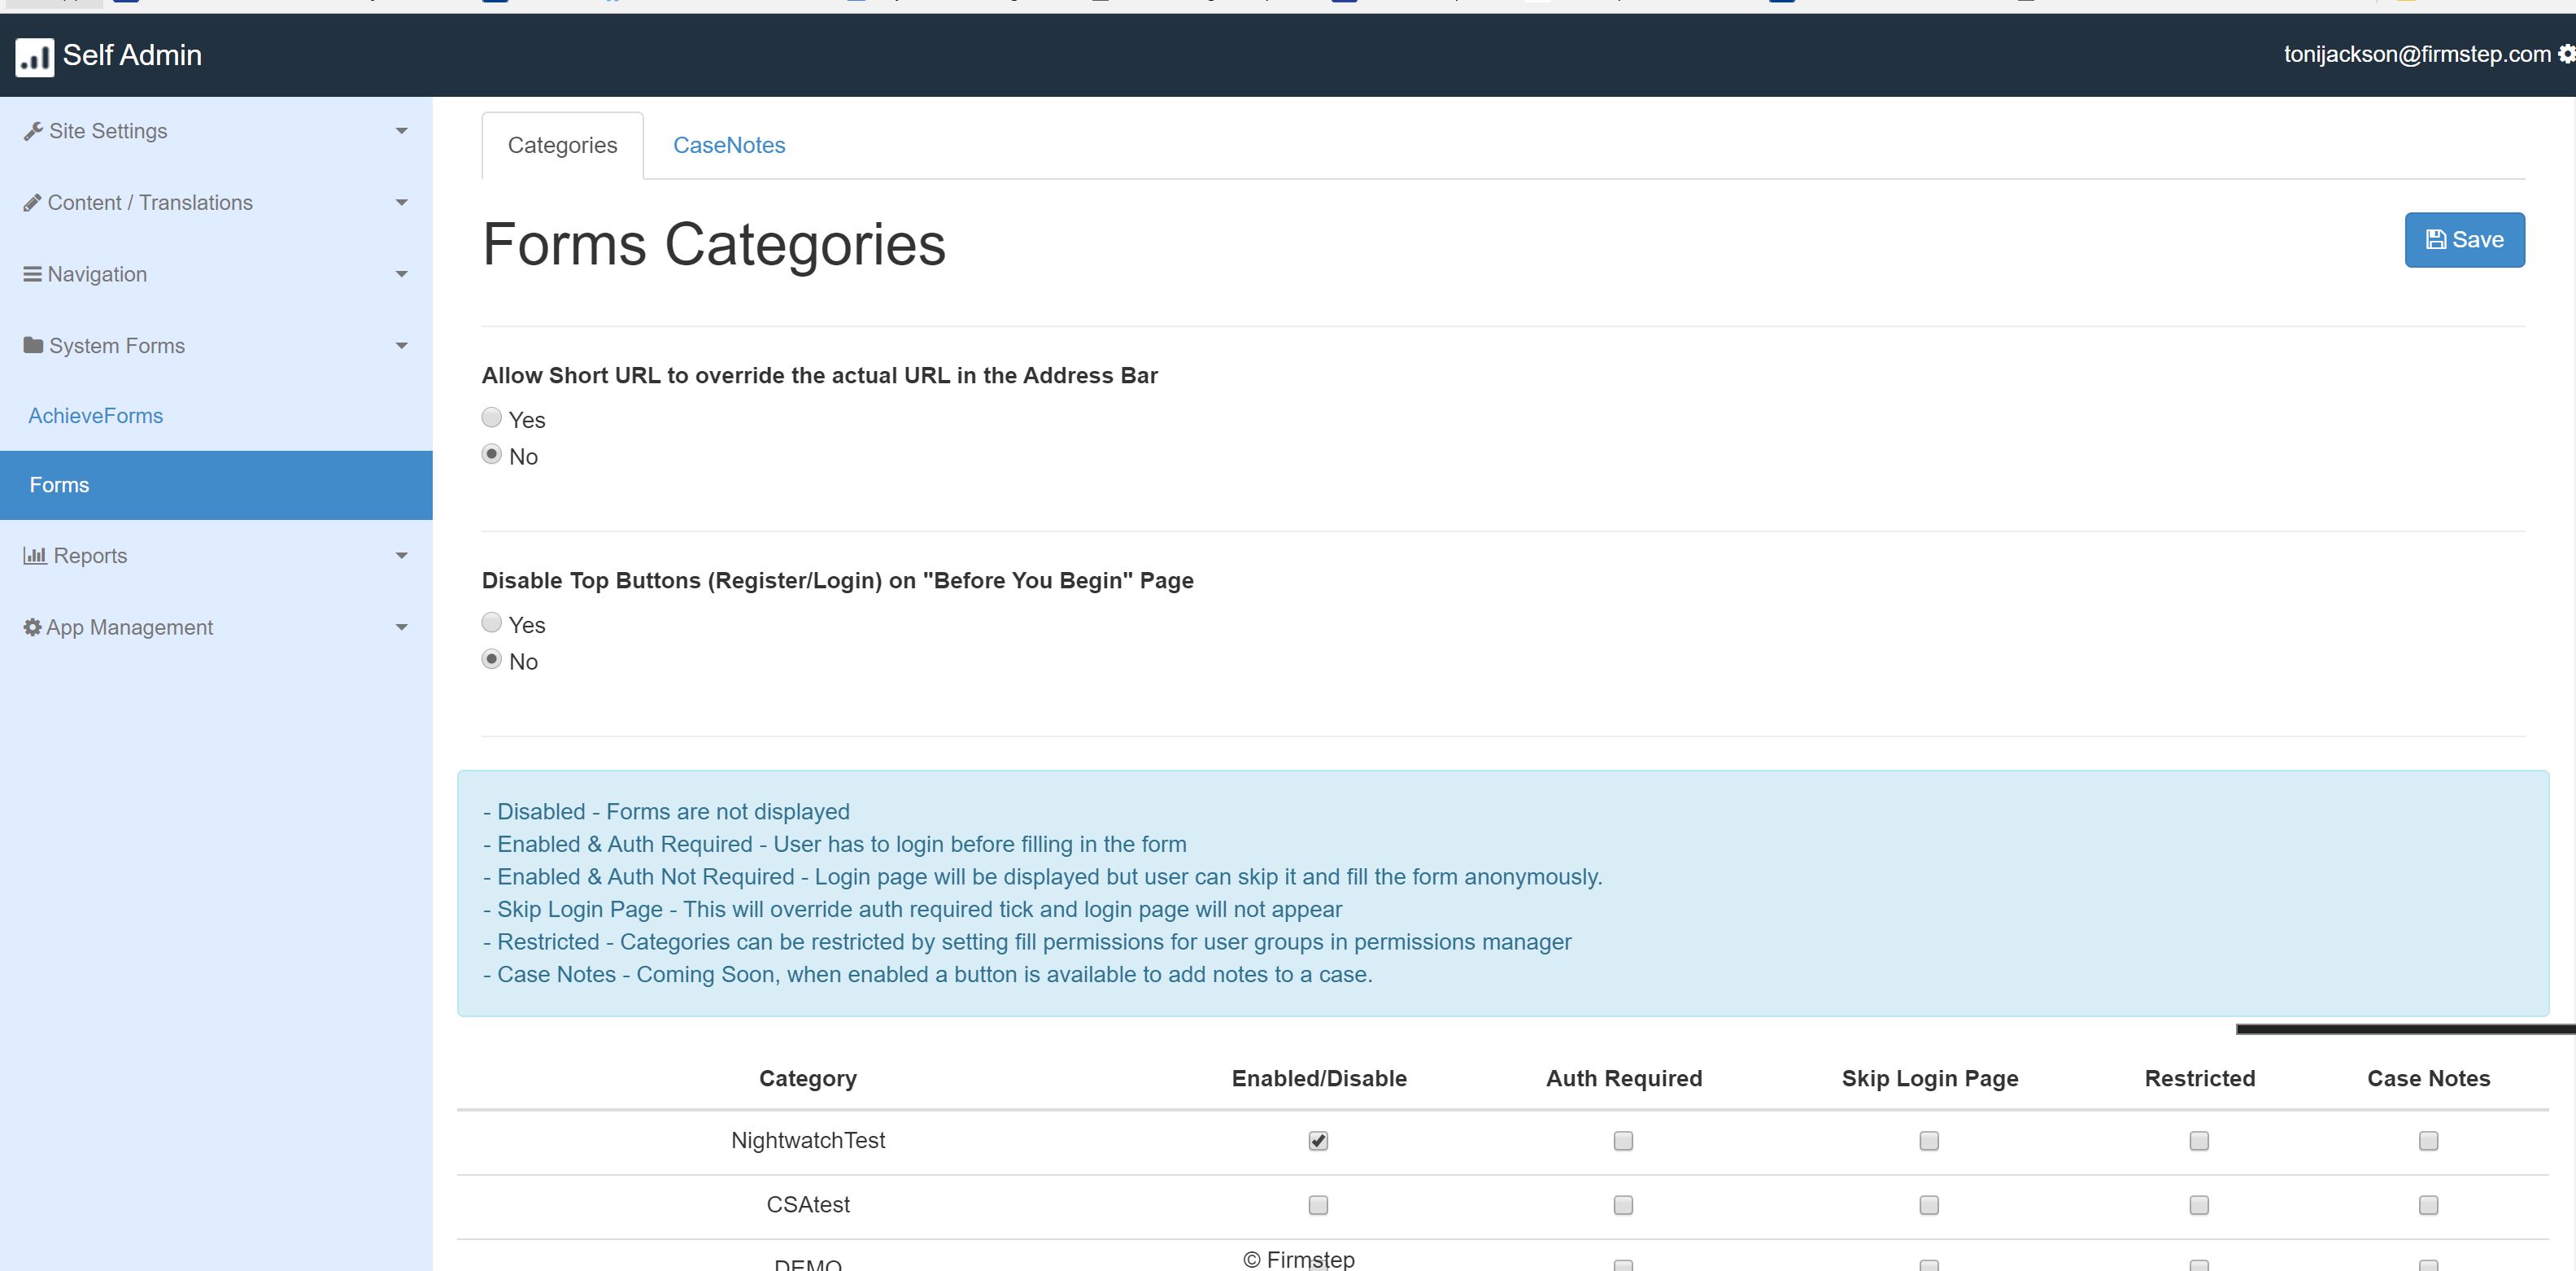The image size is (2576, 1271).
Task: Switch to the CaseNotes tab
Action: point(729,146)
